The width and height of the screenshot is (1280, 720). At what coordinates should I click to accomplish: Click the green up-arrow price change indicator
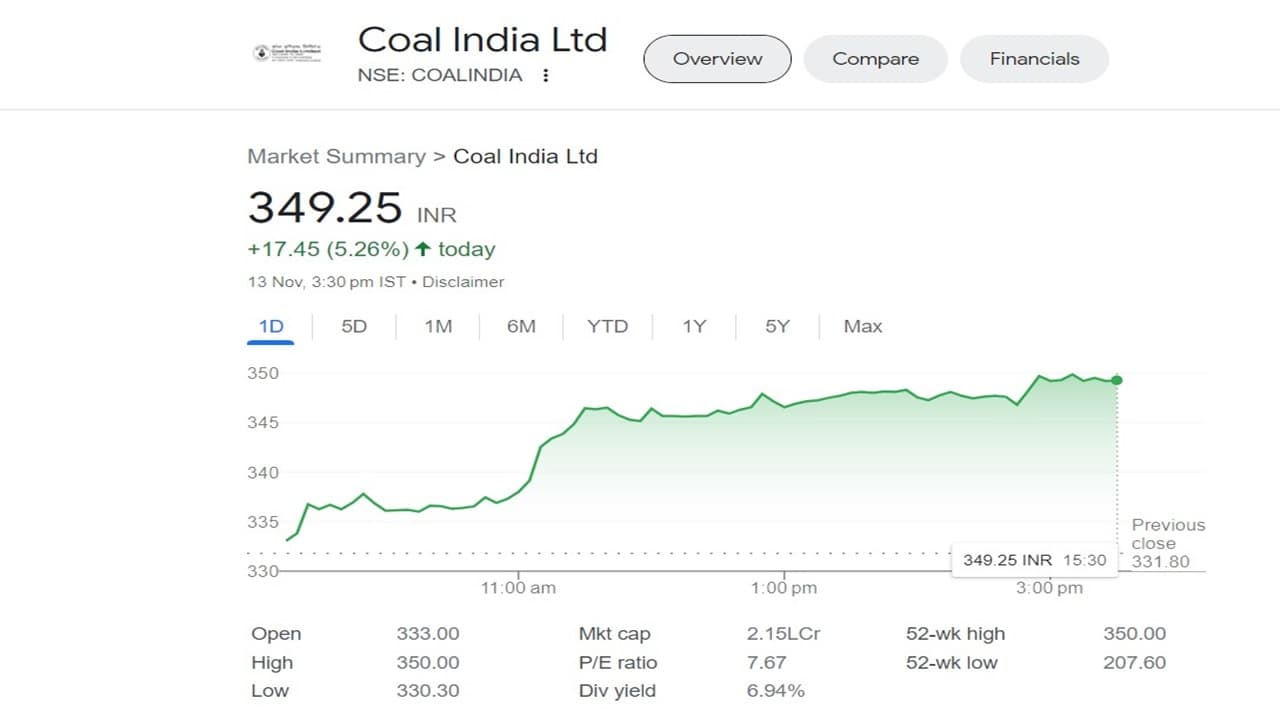coord(423,249)
